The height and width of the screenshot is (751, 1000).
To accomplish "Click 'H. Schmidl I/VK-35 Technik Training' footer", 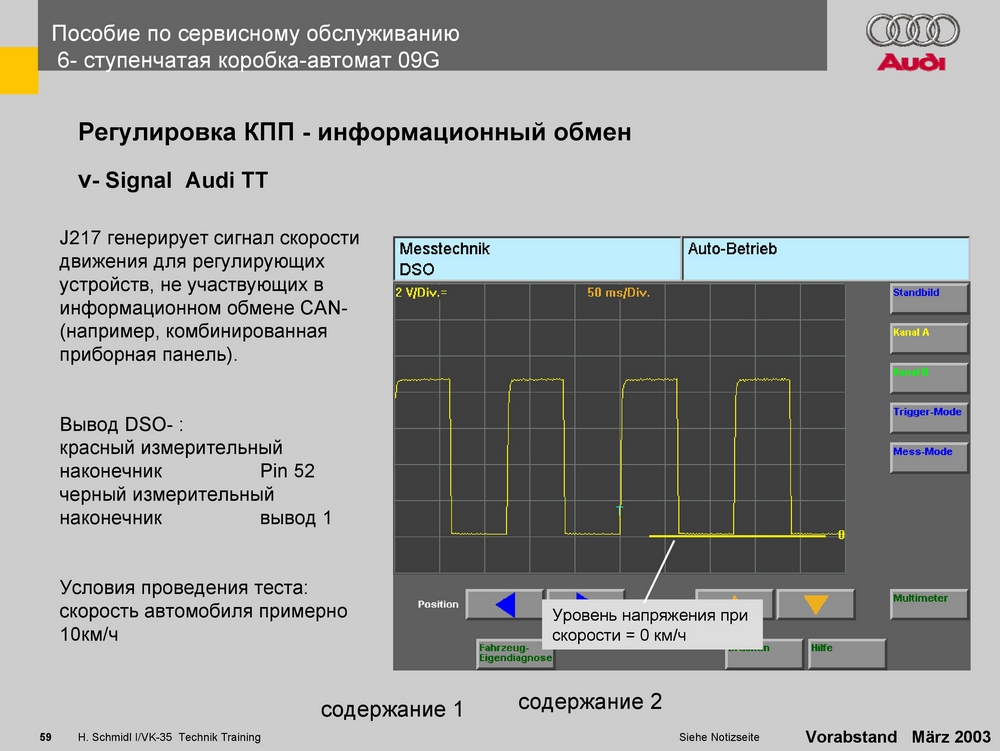I will click(169, 737).
